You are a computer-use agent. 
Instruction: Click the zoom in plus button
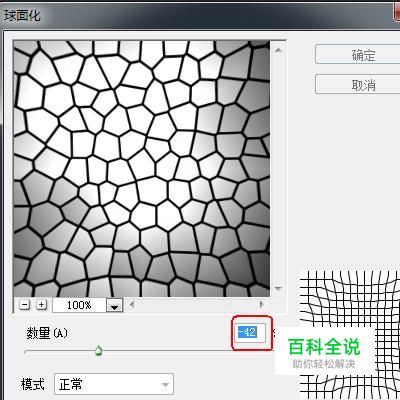point(41,305)
